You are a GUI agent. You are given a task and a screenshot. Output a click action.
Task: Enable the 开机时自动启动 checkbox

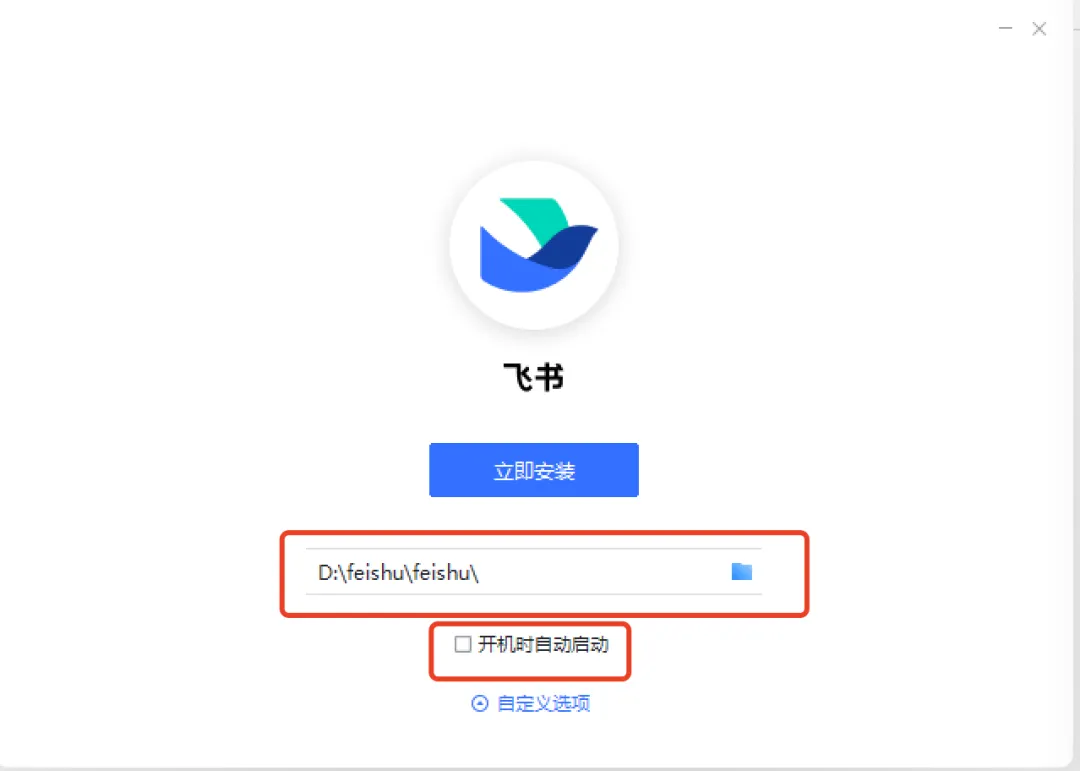[x=463, y=644]
